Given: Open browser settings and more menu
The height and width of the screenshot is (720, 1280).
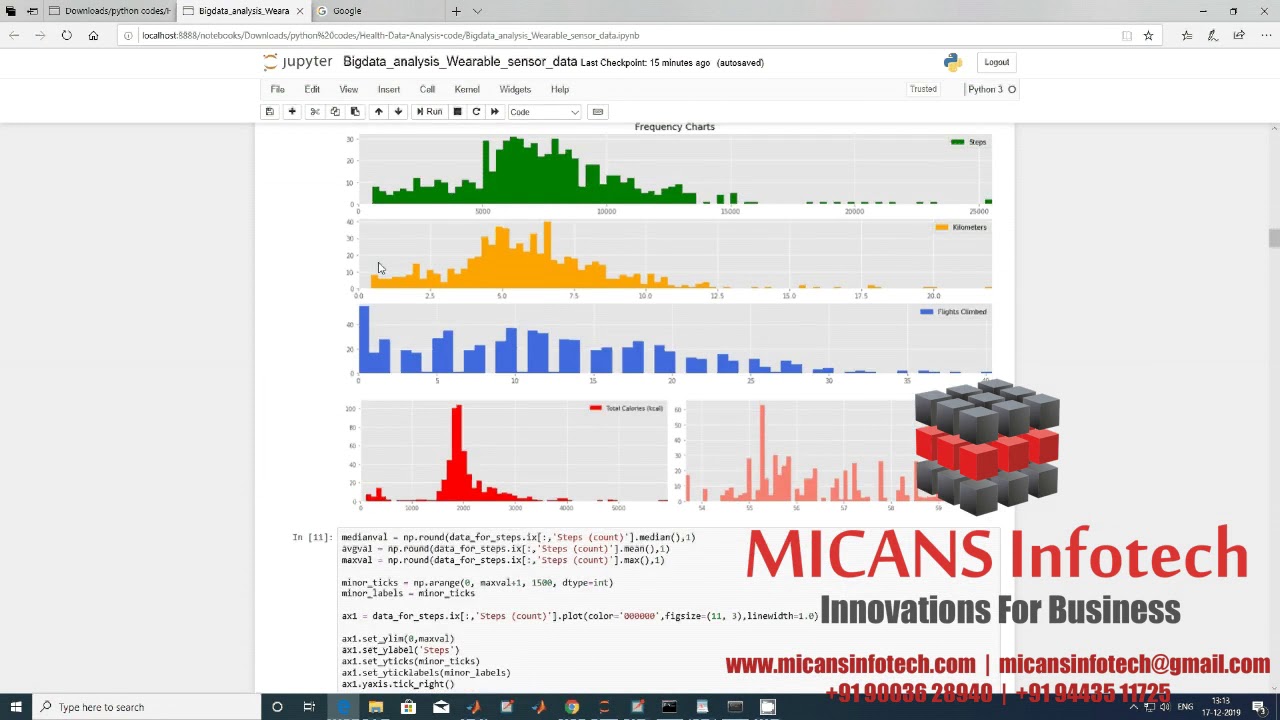Looking at the screenshot, I should pyautogui.click(x=1265, y=35).
